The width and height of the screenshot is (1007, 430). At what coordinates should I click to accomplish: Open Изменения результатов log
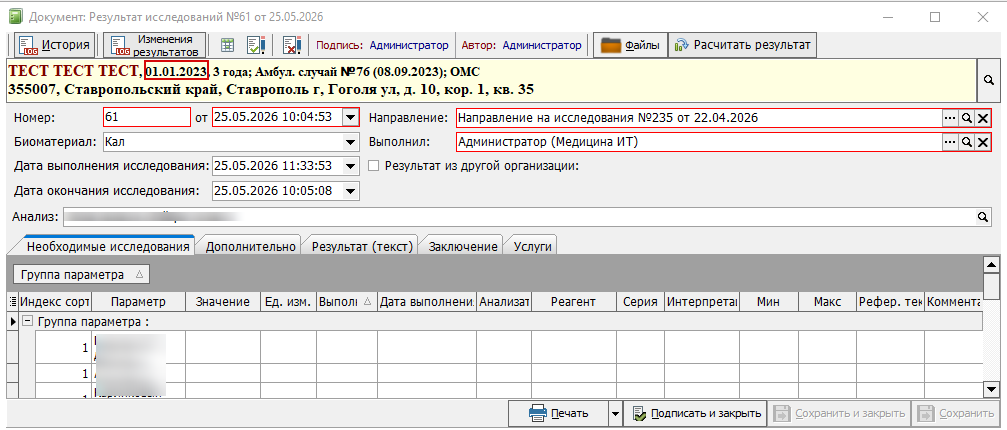coord(155,45)
